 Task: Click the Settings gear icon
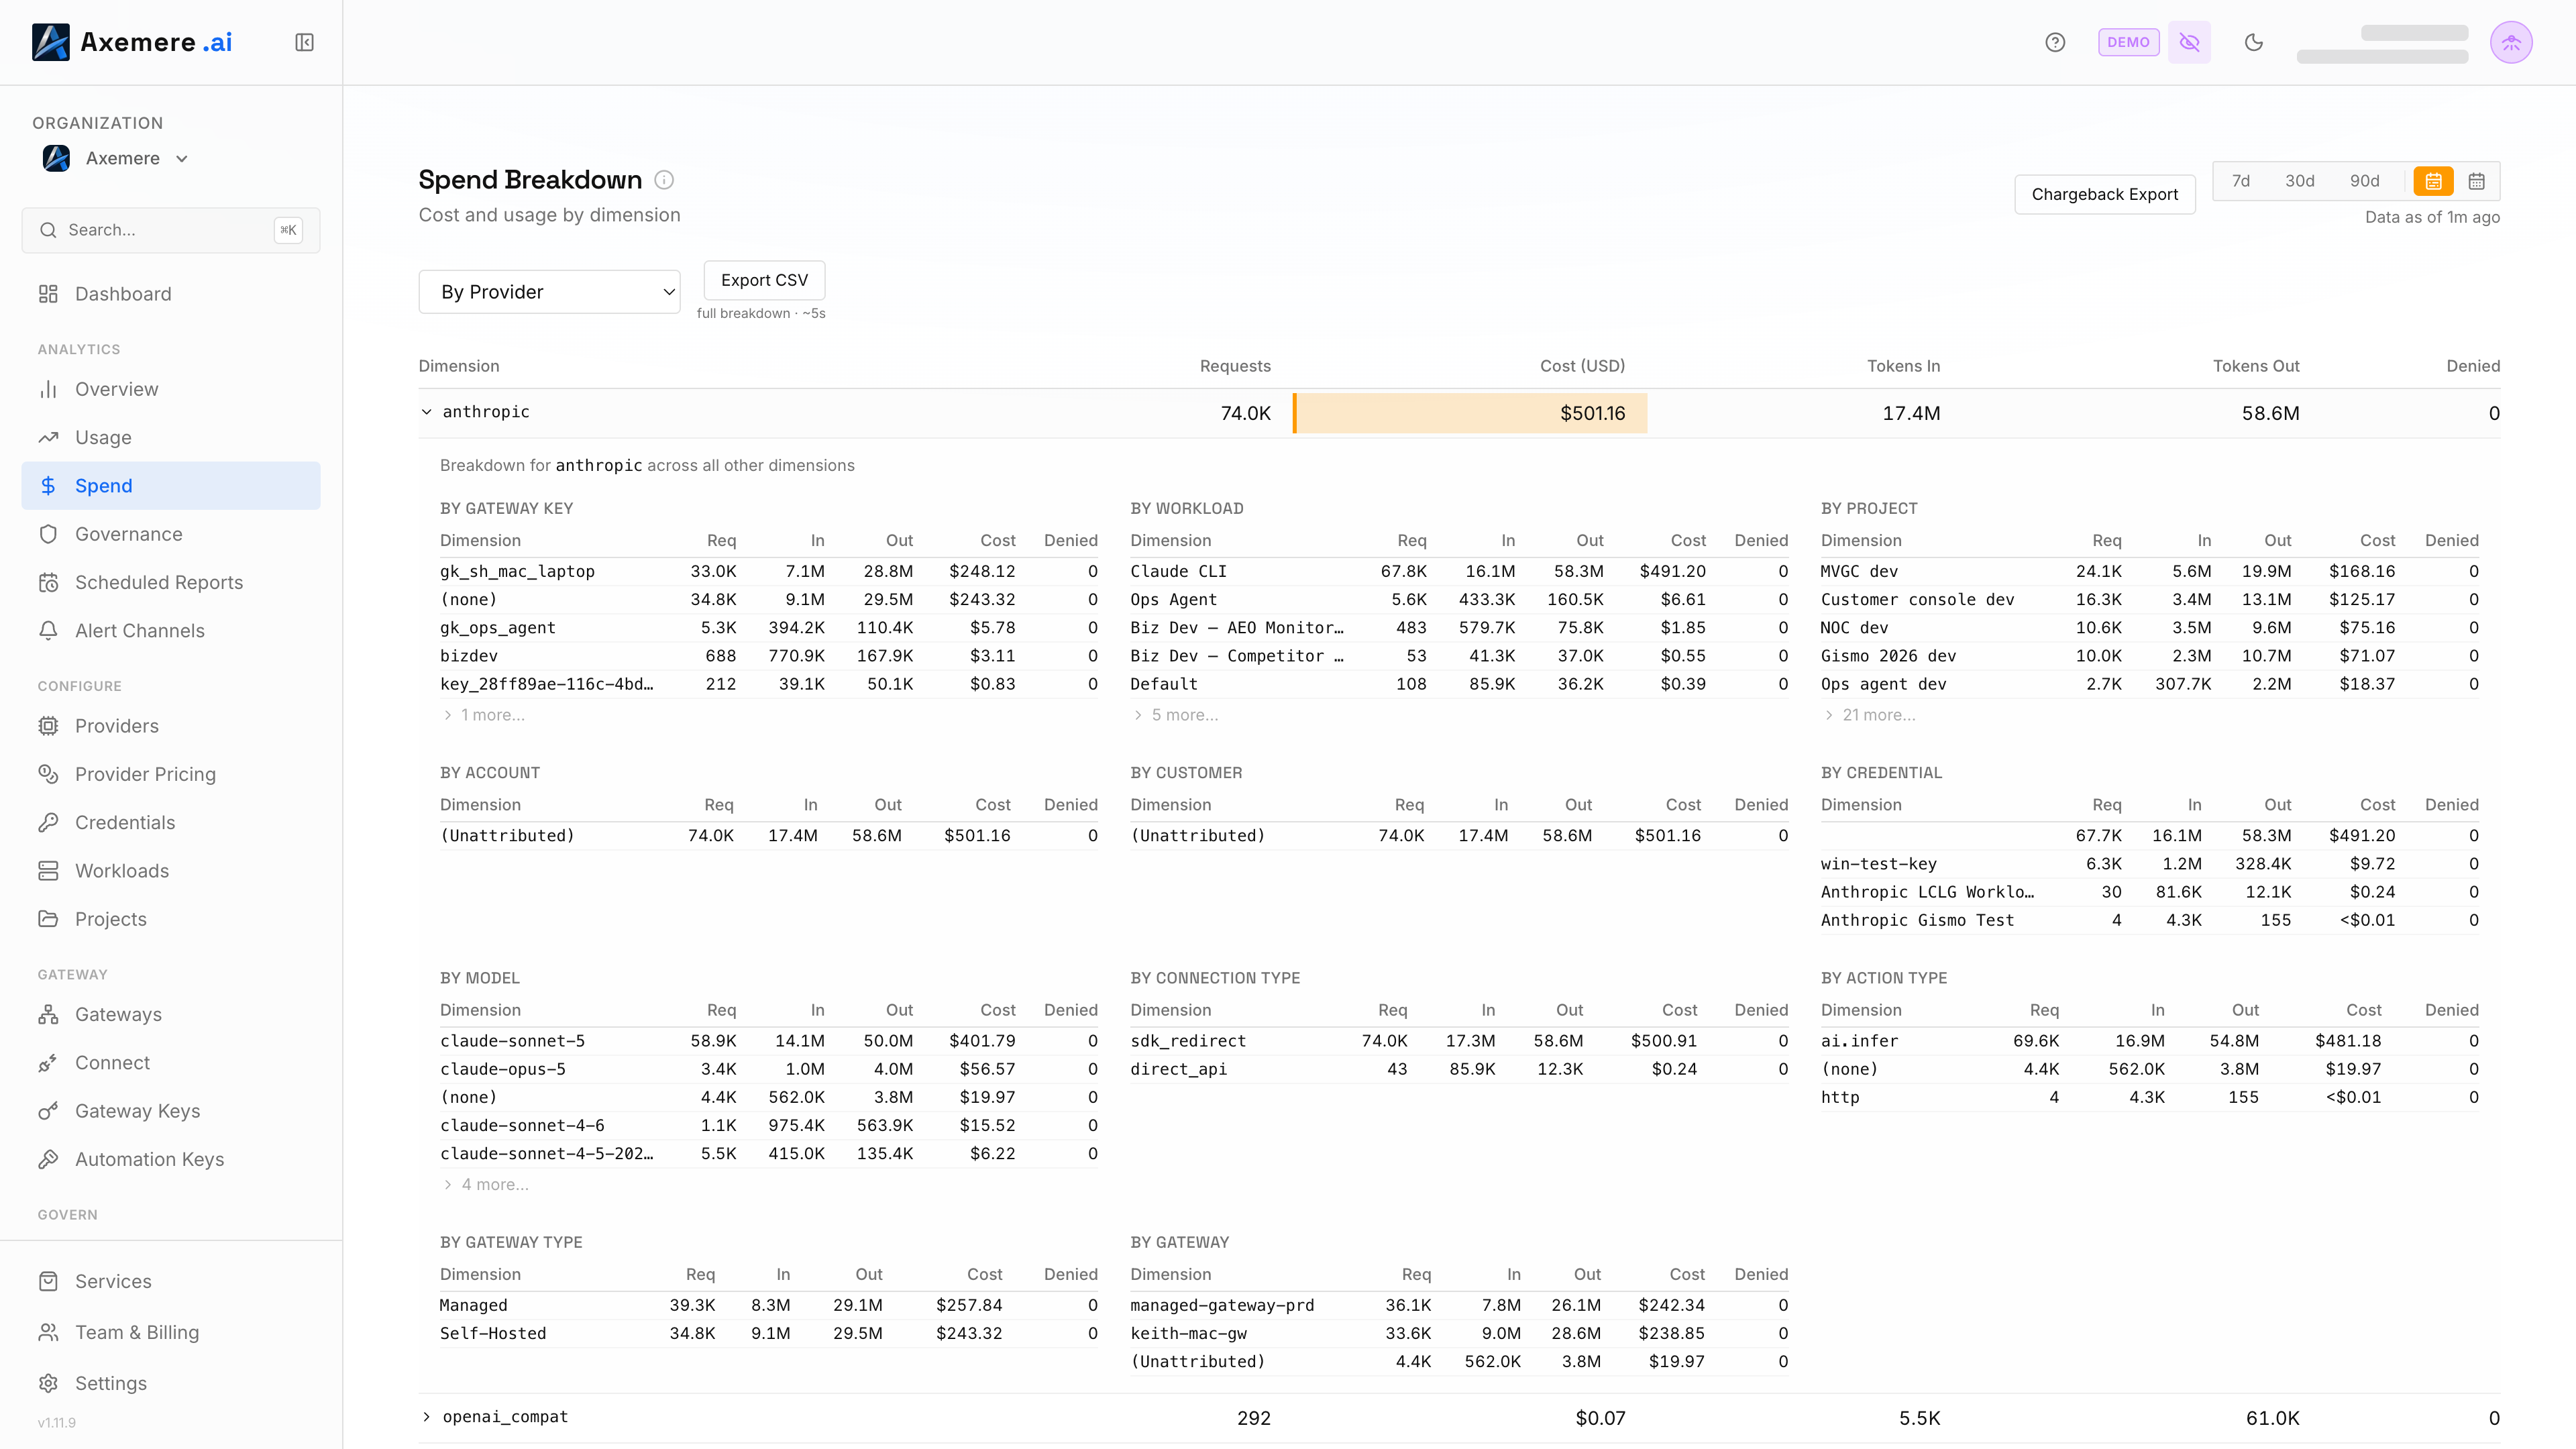click(48, 1383)
